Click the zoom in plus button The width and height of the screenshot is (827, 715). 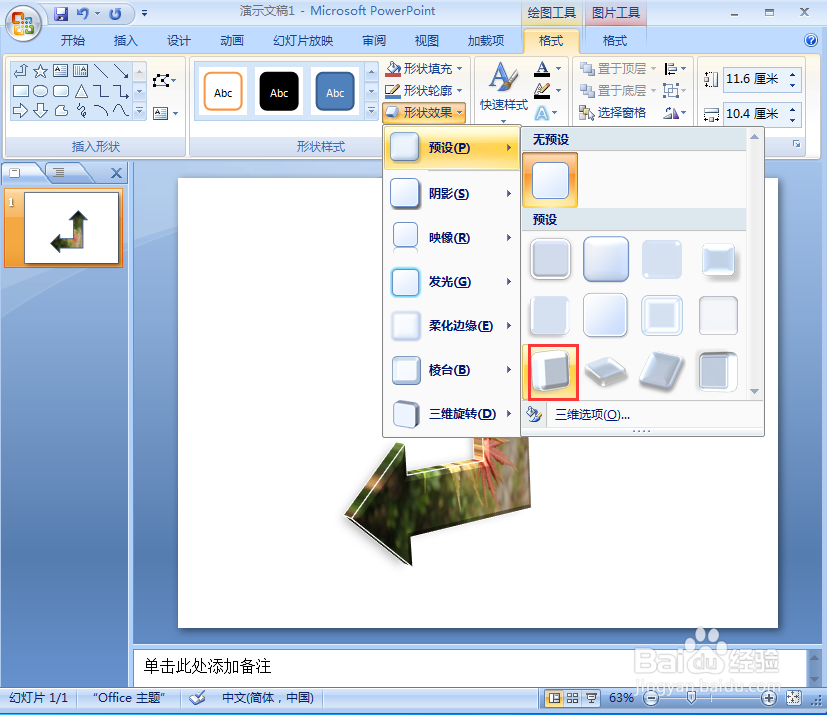pyautogui.click(x=769, y=699)
